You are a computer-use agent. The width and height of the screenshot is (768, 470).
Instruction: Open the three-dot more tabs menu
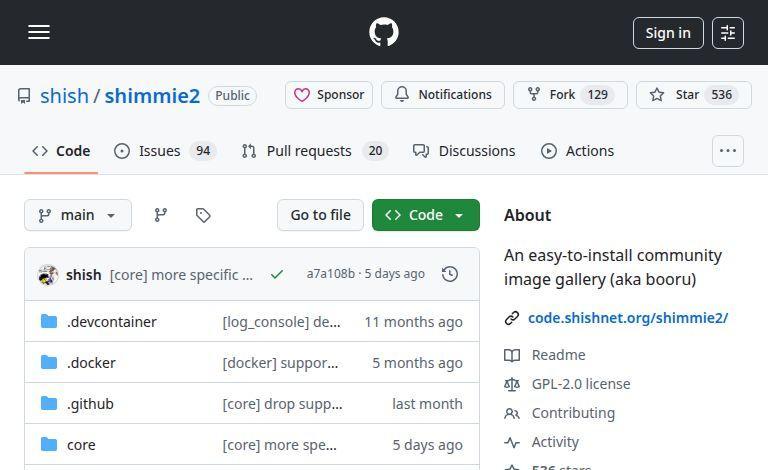pos(728,151)
